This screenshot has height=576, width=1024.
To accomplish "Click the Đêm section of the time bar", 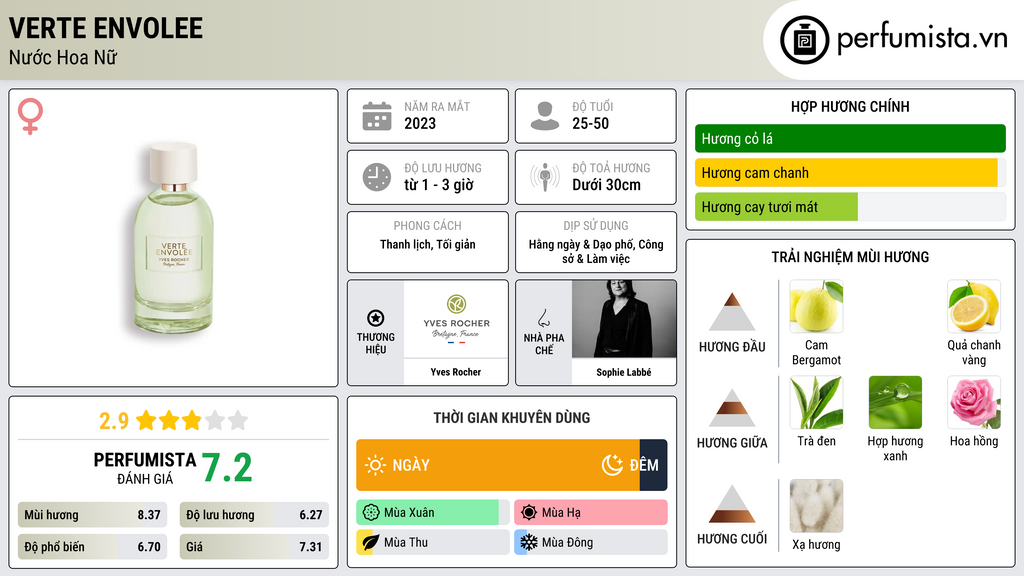I will coord(653,465).
